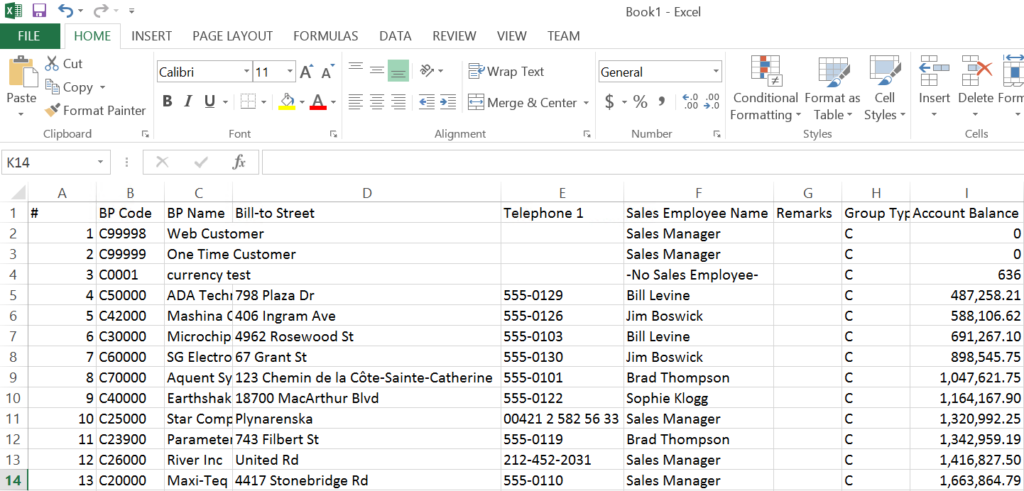Click the Orientation text angle icon
1024x491 pixels.
tap(427, 71)
